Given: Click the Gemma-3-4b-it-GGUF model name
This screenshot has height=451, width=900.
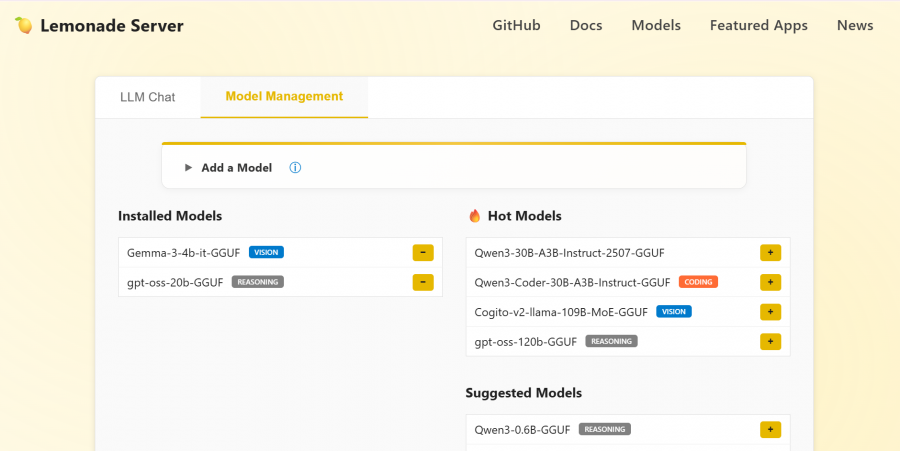Looking at the screenshot, I should 183,253.
